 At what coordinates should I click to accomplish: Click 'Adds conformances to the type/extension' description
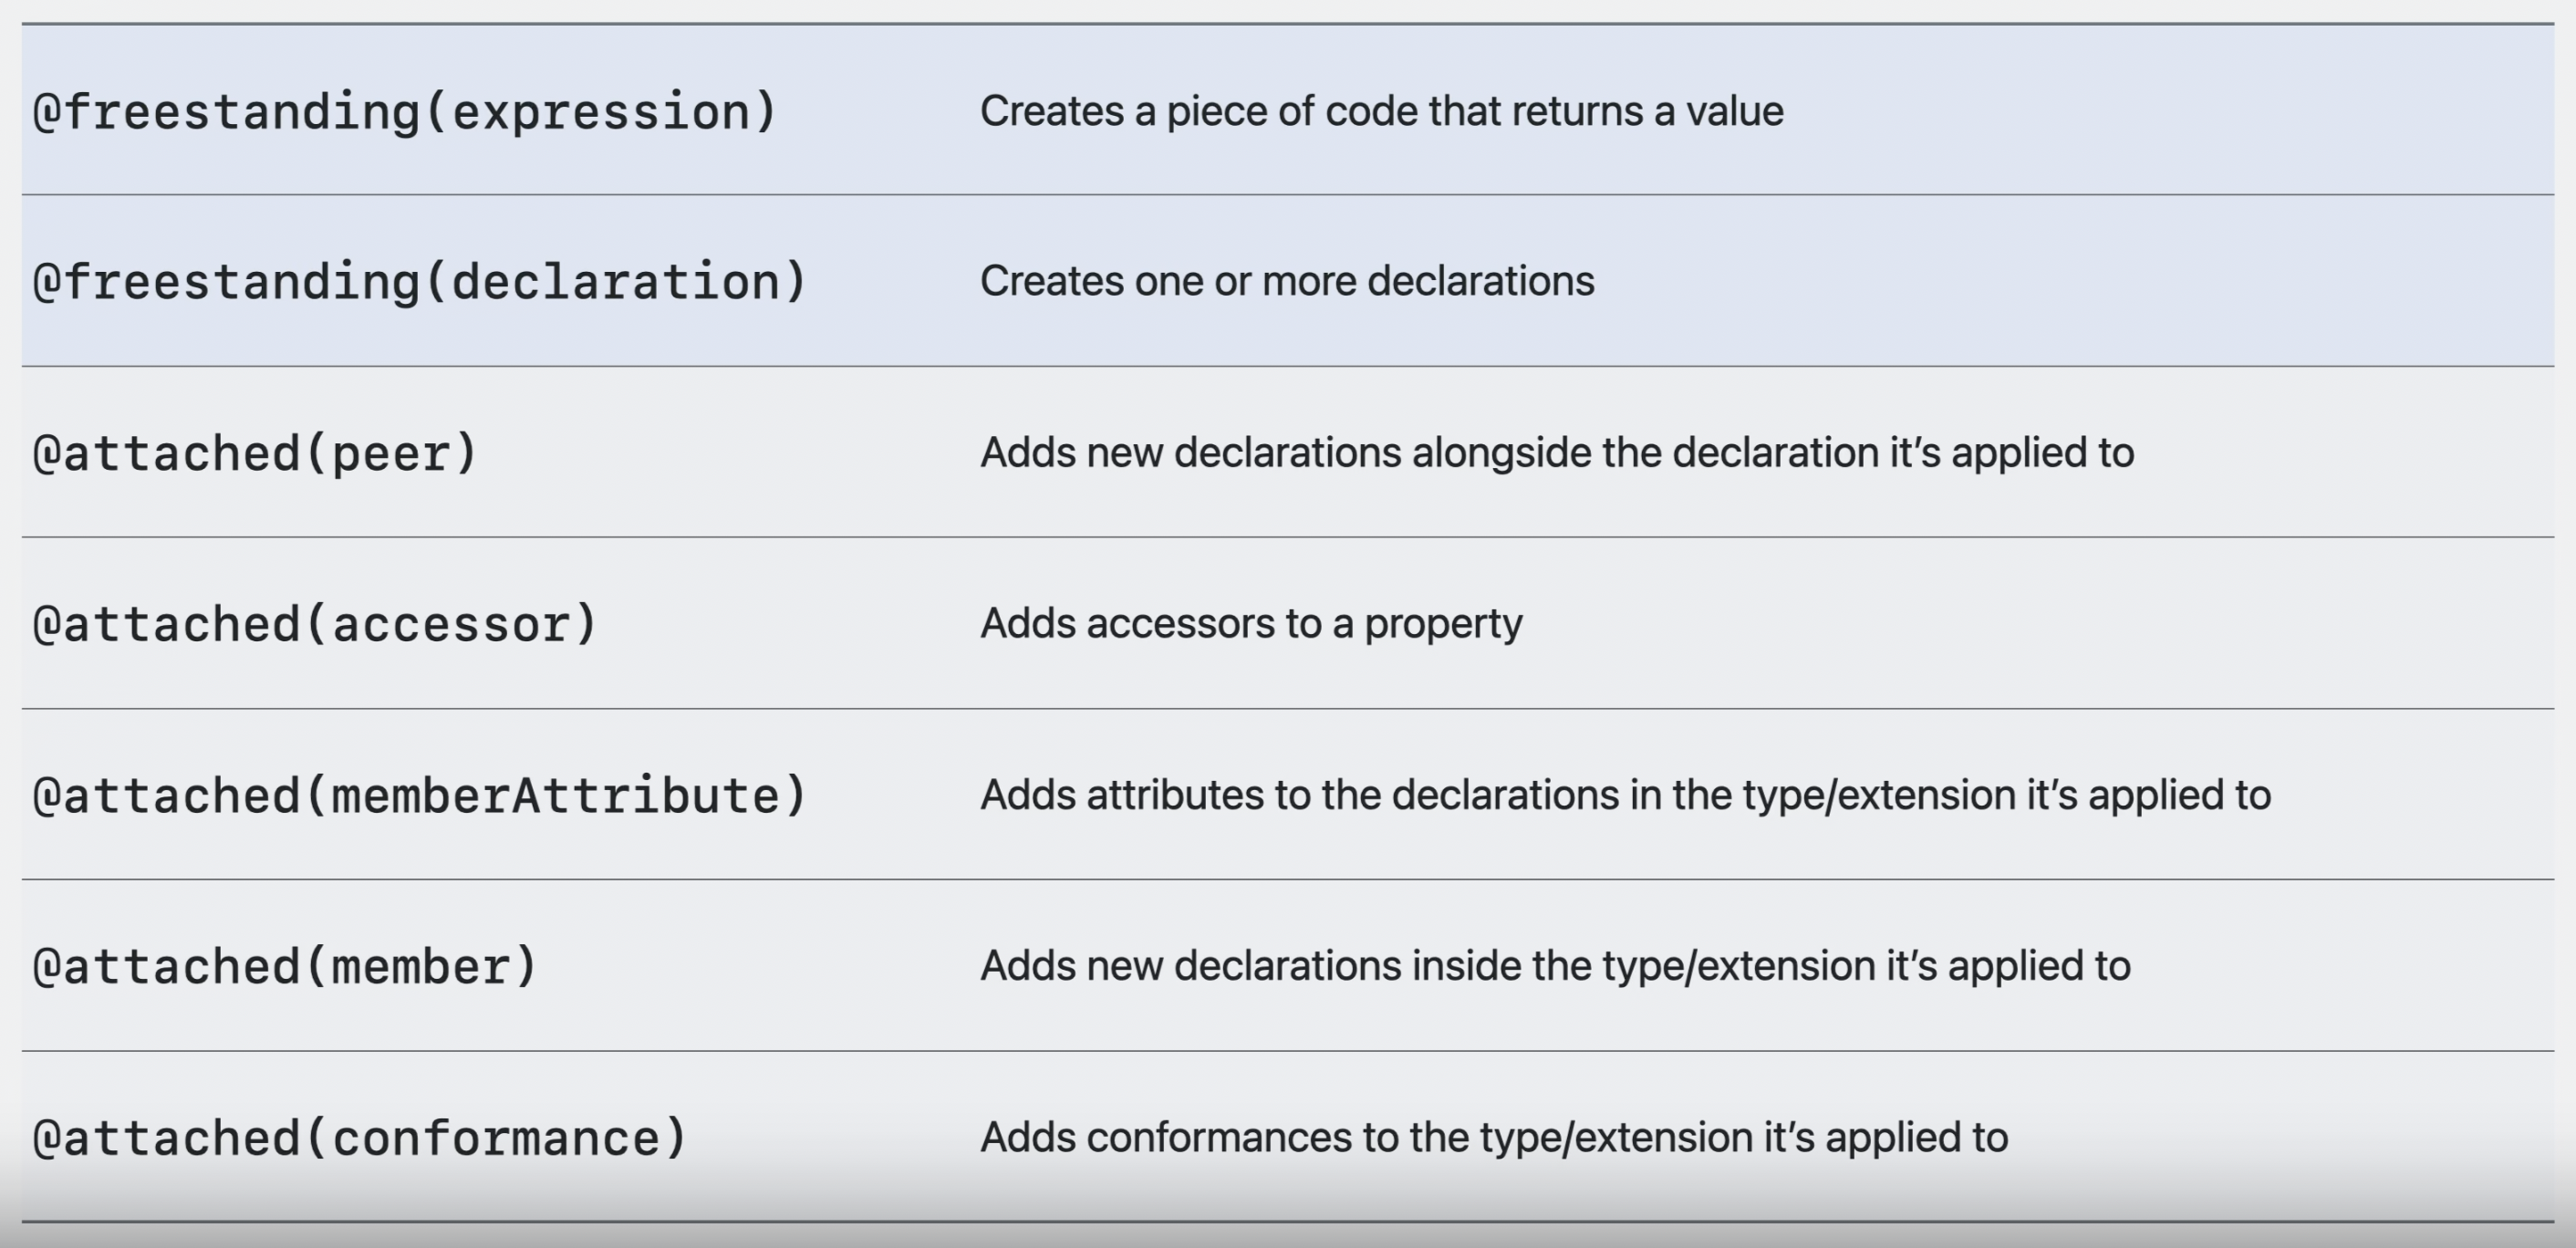(x=1494, y=1137)
